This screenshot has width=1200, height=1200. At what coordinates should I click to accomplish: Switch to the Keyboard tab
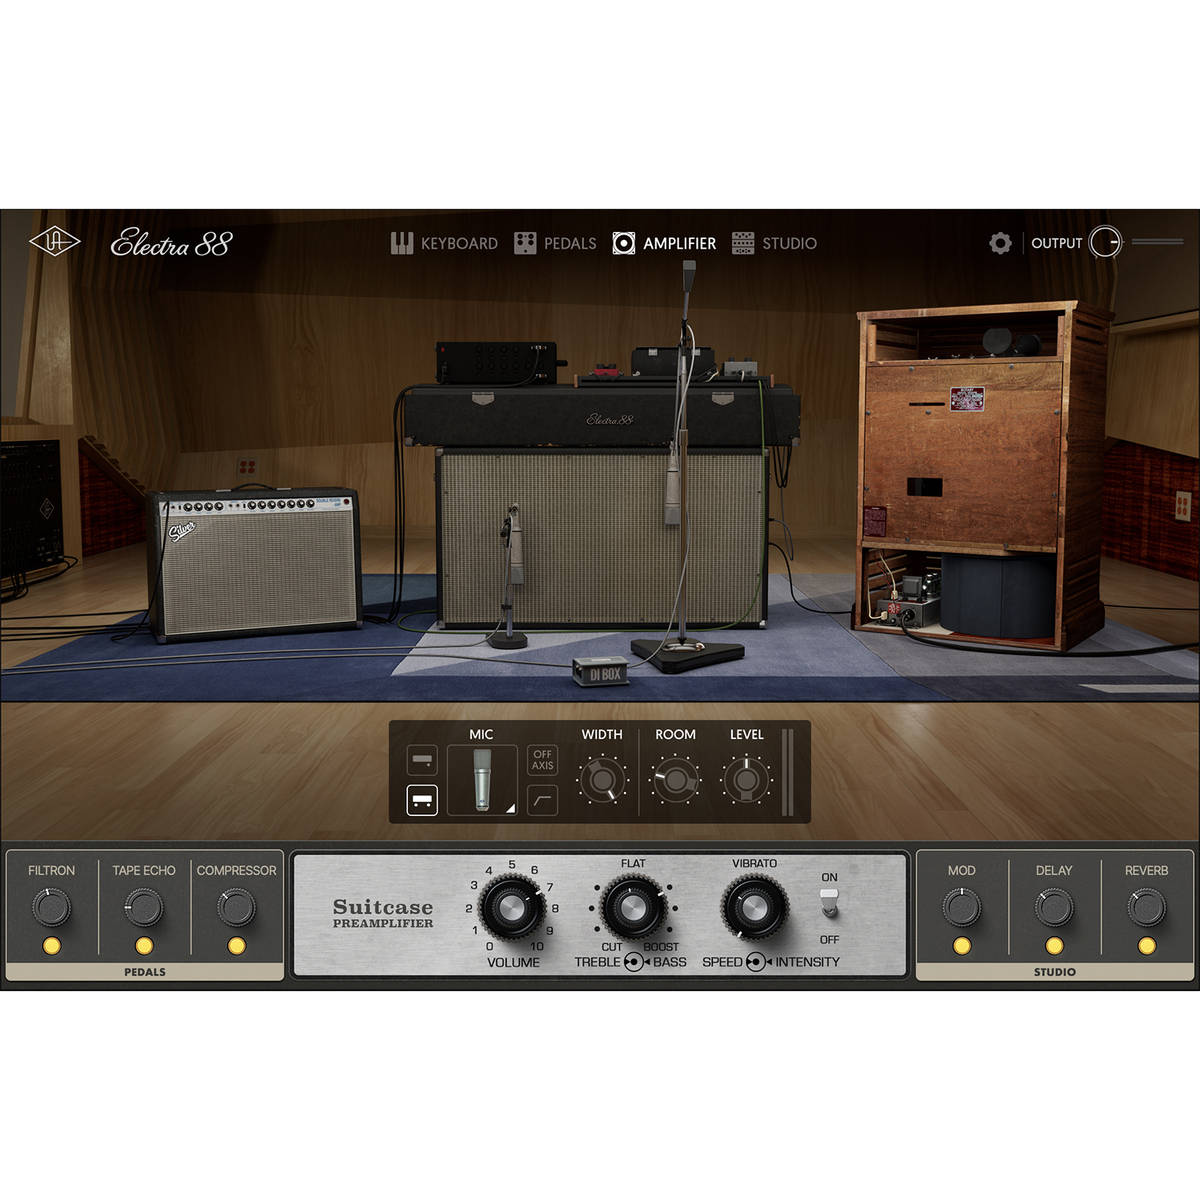444,243
